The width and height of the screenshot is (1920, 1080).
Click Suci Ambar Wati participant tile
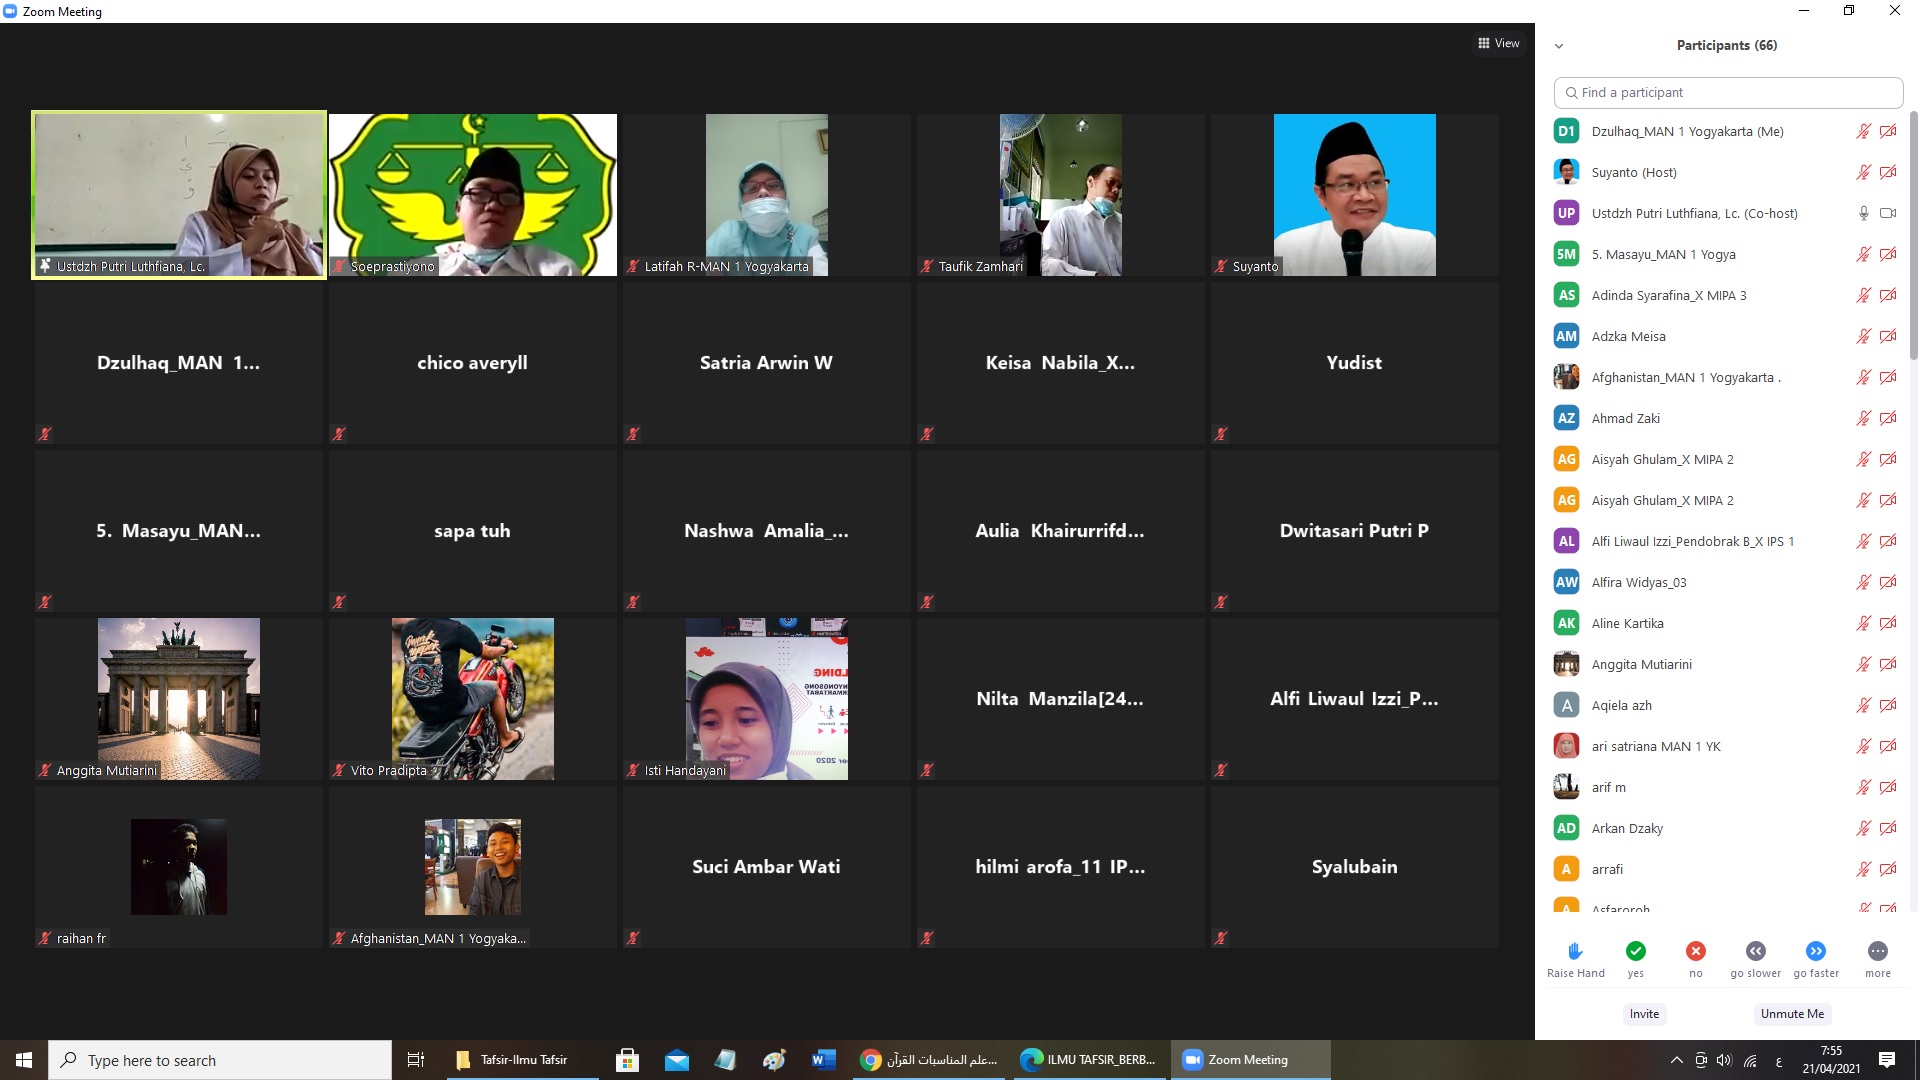767,867
